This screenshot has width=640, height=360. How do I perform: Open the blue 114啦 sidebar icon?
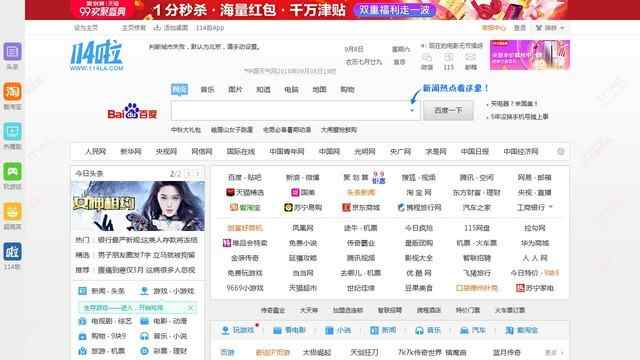pos(12,252)
